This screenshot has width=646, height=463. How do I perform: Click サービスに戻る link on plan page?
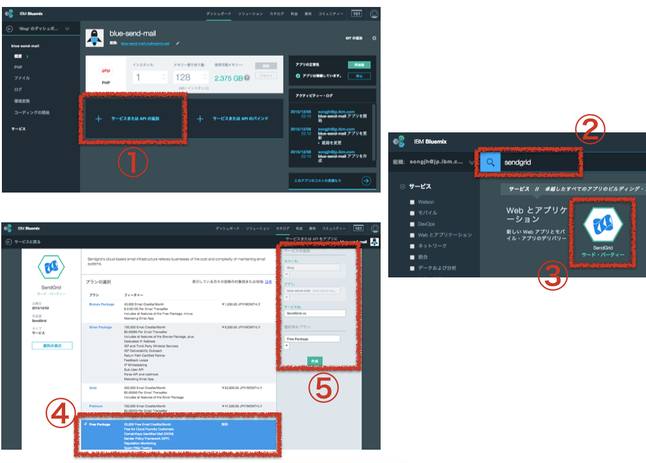point(27,242)
